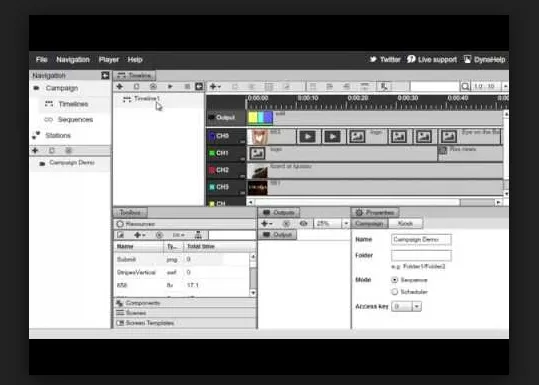Toggle the timeline list panel dark icon

pos(199,86)
